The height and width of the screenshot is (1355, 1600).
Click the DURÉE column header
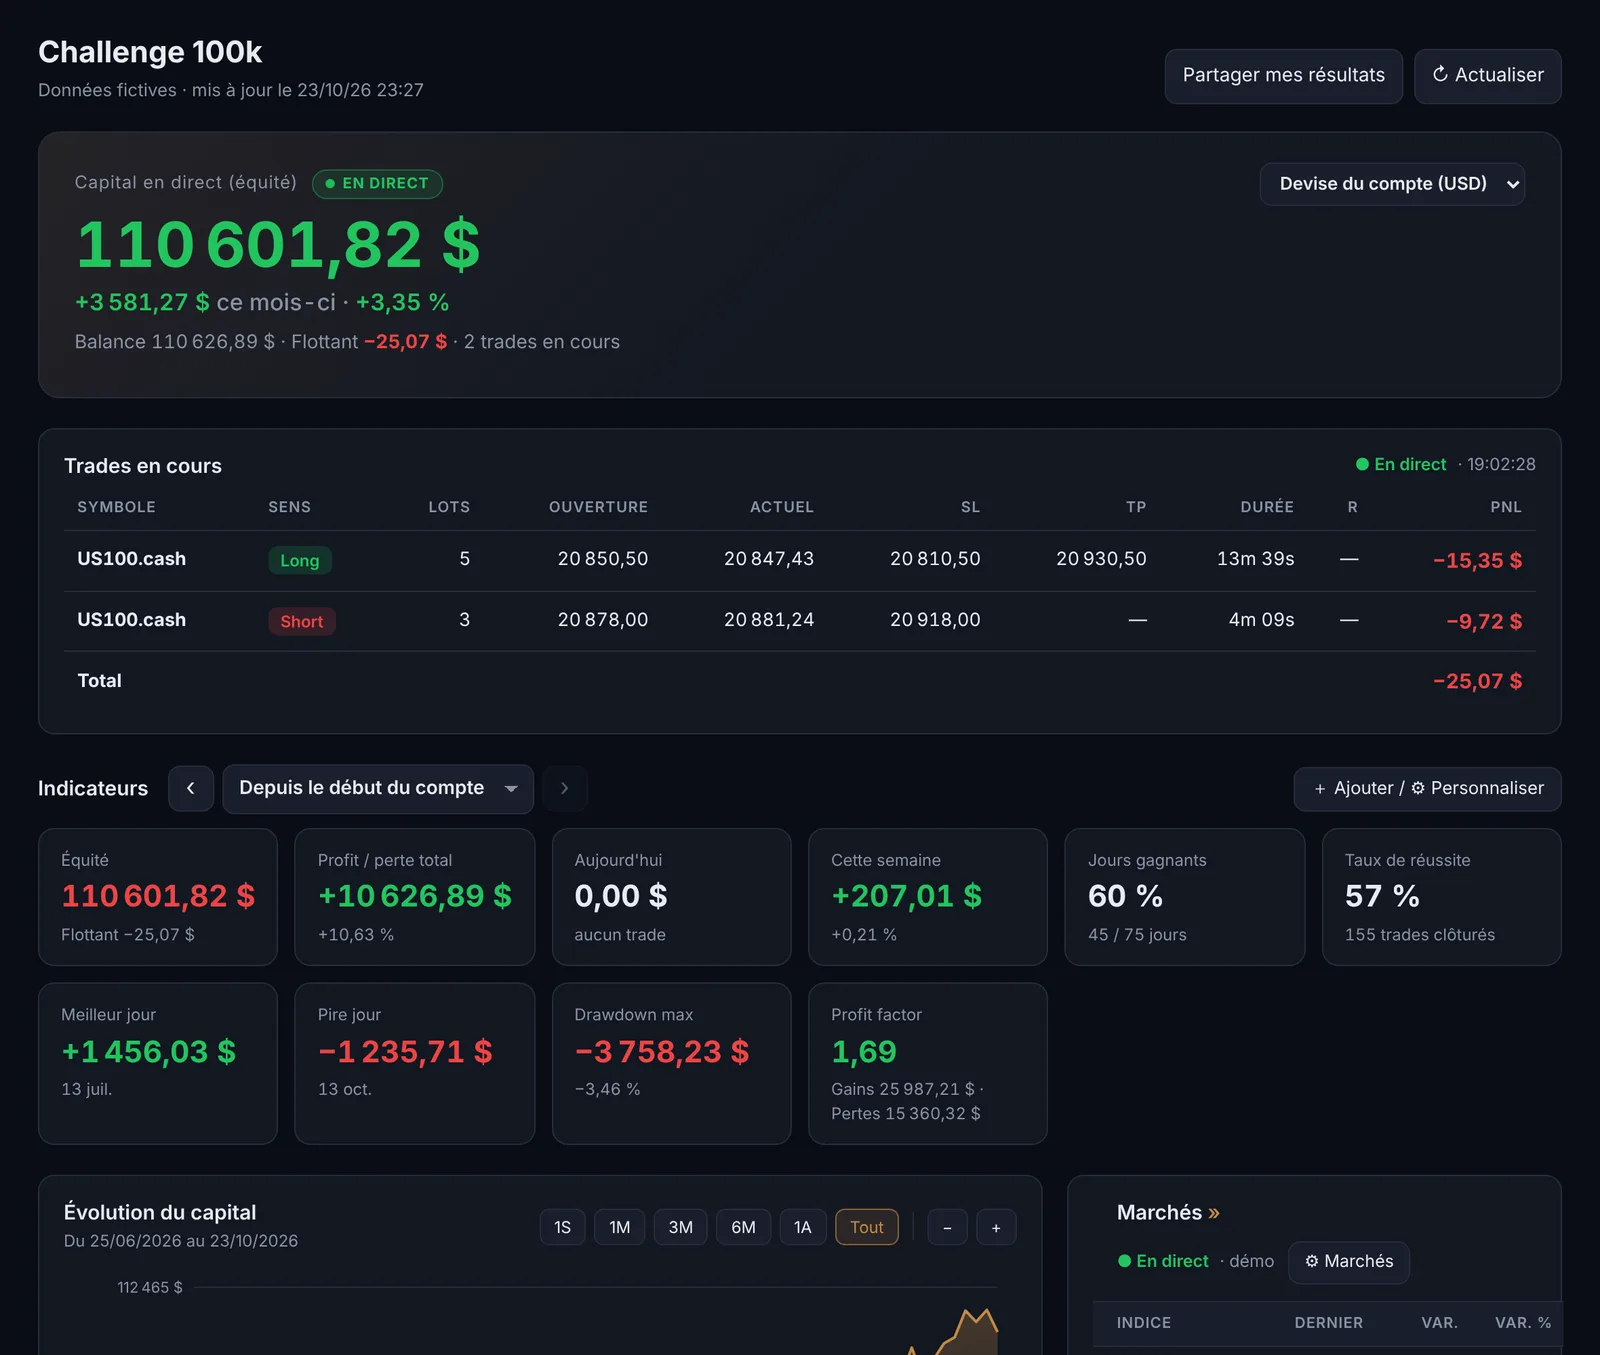(x=1267, y=507)
